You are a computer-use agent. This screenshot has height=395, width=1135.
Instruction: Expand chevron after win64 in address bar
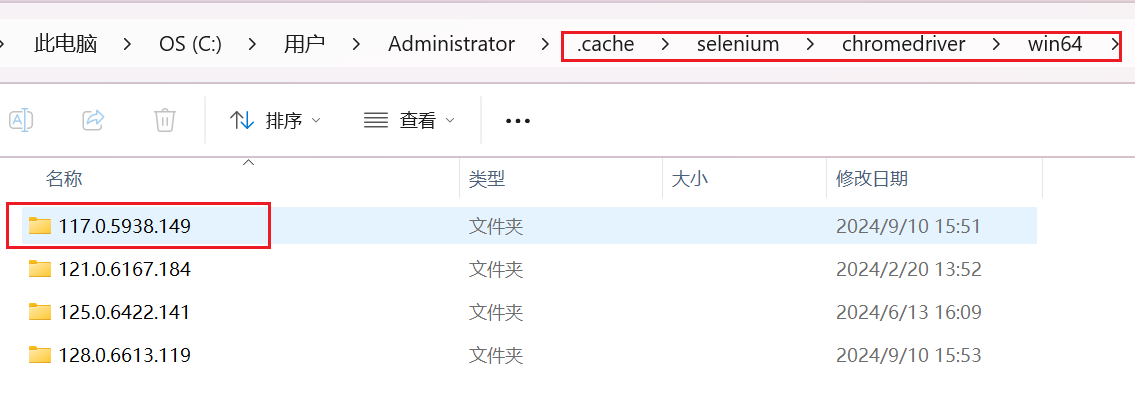(1115, 44)
